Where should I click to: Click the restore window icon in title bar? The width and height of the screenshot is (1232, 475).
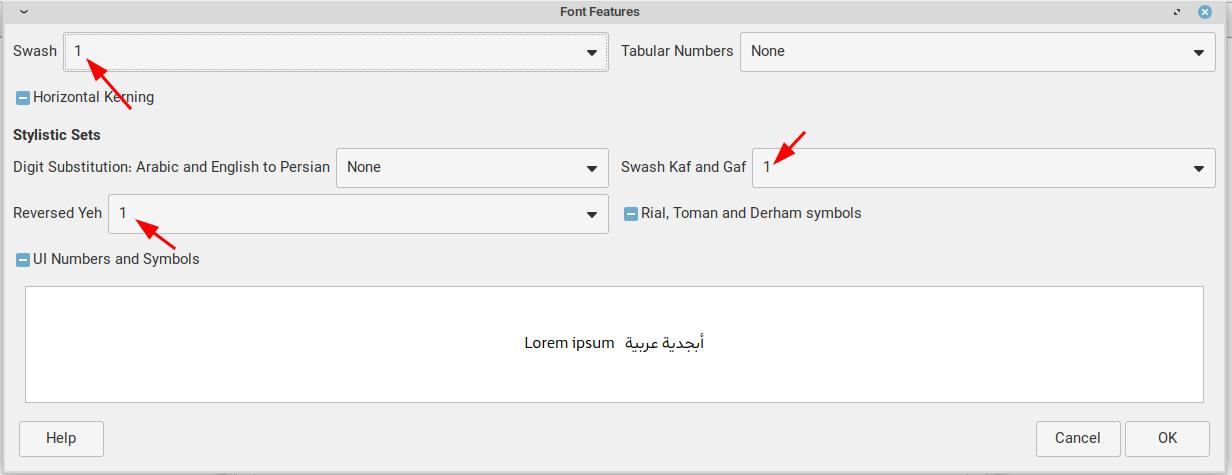coord(1179,12)
